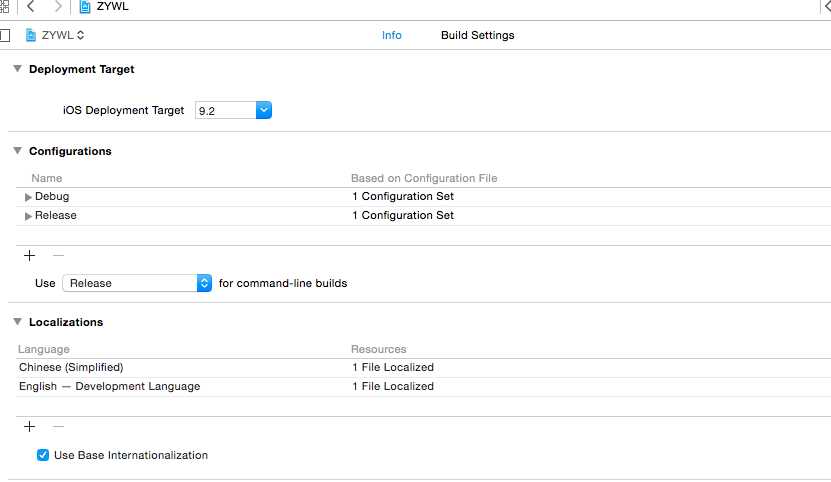Viewport: 831px width, 482px height.
Task: Open the command-line builds configuration dropdown
Action: (x=204, y=283)
